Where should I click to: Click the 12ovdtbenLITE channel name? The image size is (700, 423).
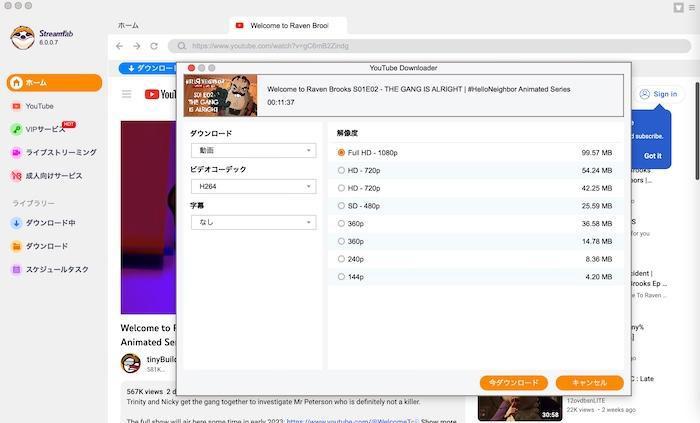586,400
